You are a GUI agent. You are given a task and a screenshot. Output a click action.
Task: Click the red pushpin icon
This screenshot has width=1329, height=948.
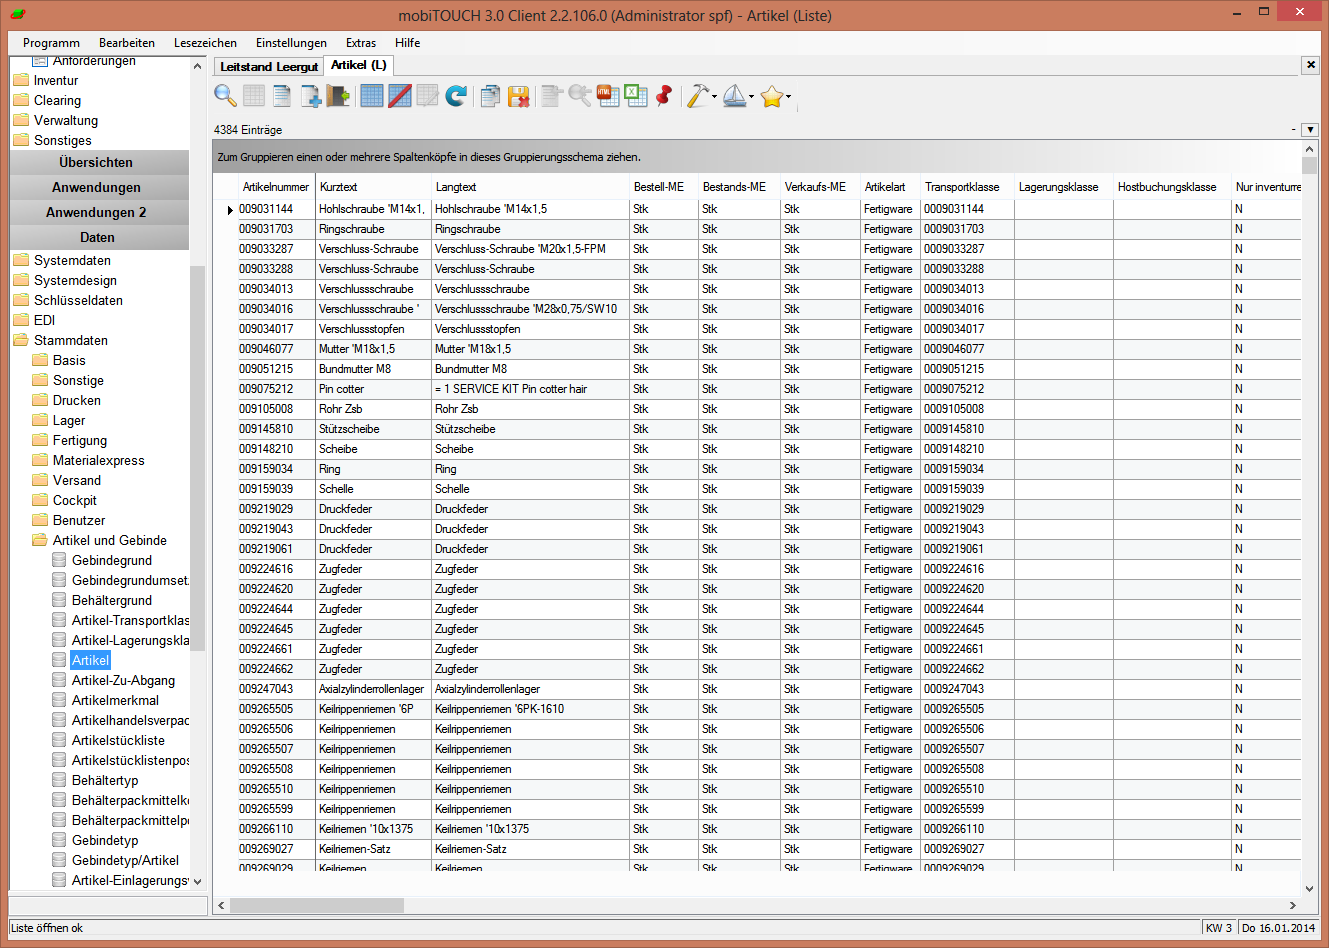pyautogui.click(x=664, y=96)
